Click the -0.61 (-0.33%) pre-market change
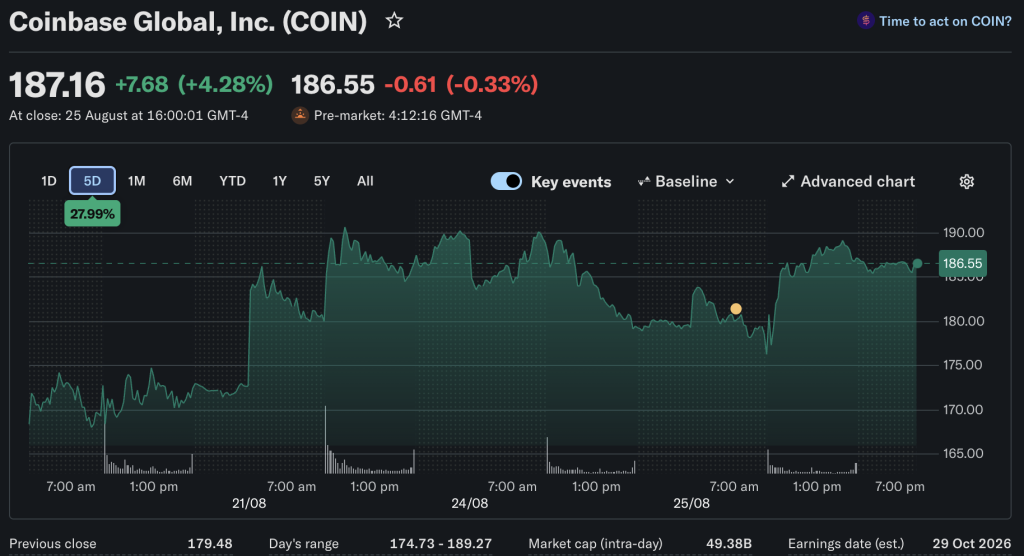This screenshot has width=1024, height=556. click(461, 84)
